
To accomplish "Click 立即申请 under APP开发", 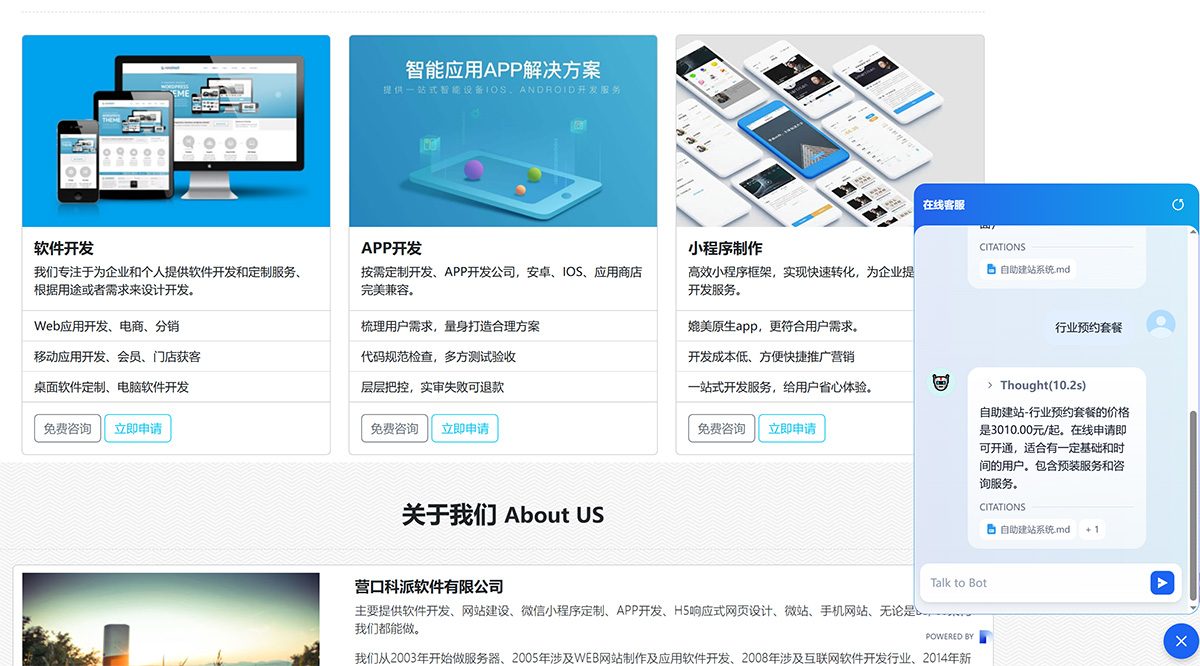I will point(465,429).
